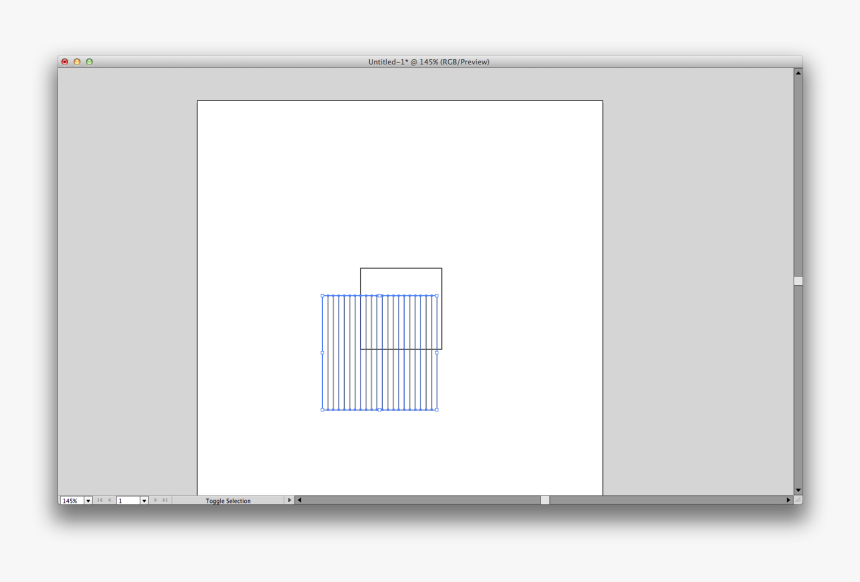
Task: Click the artboard number field
Action: pos(127,500)
